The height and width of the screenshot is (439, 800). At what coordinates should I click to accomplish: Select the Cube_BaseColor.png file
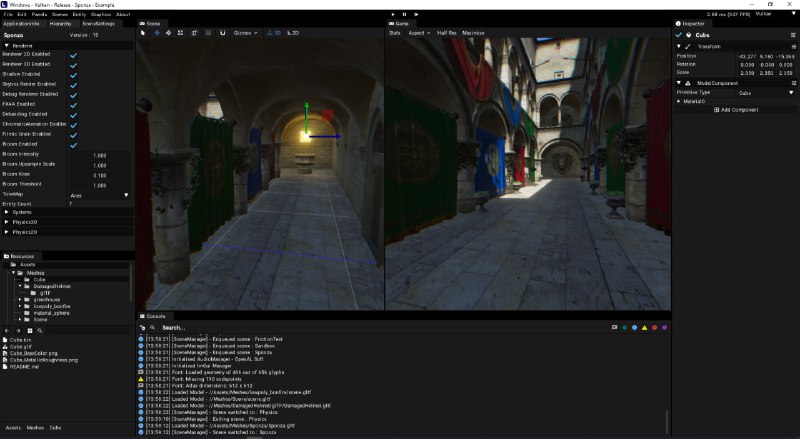click(33, 353)
